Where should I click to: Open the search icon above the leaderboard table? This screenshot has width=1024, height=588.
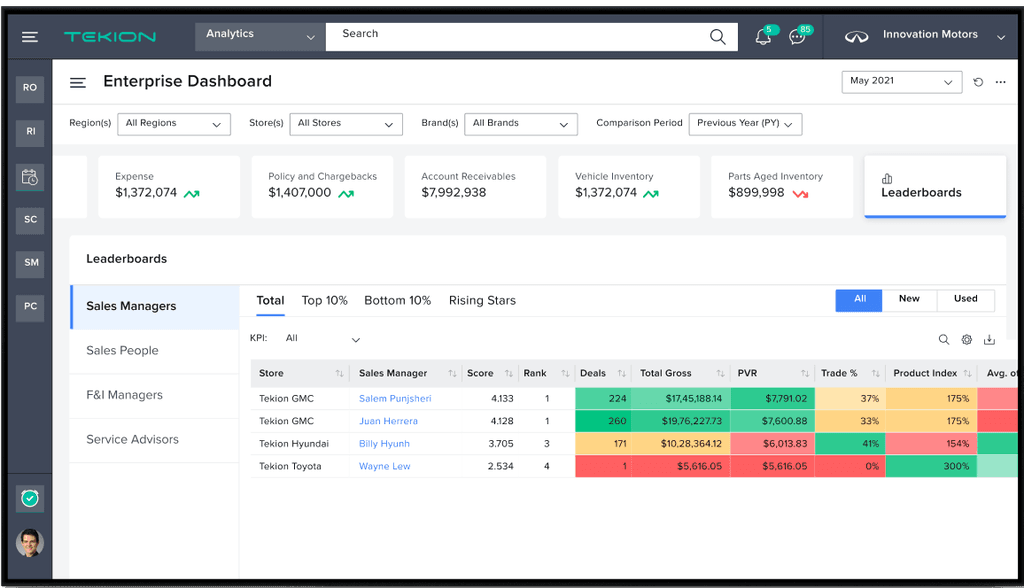tap(943, 340)
